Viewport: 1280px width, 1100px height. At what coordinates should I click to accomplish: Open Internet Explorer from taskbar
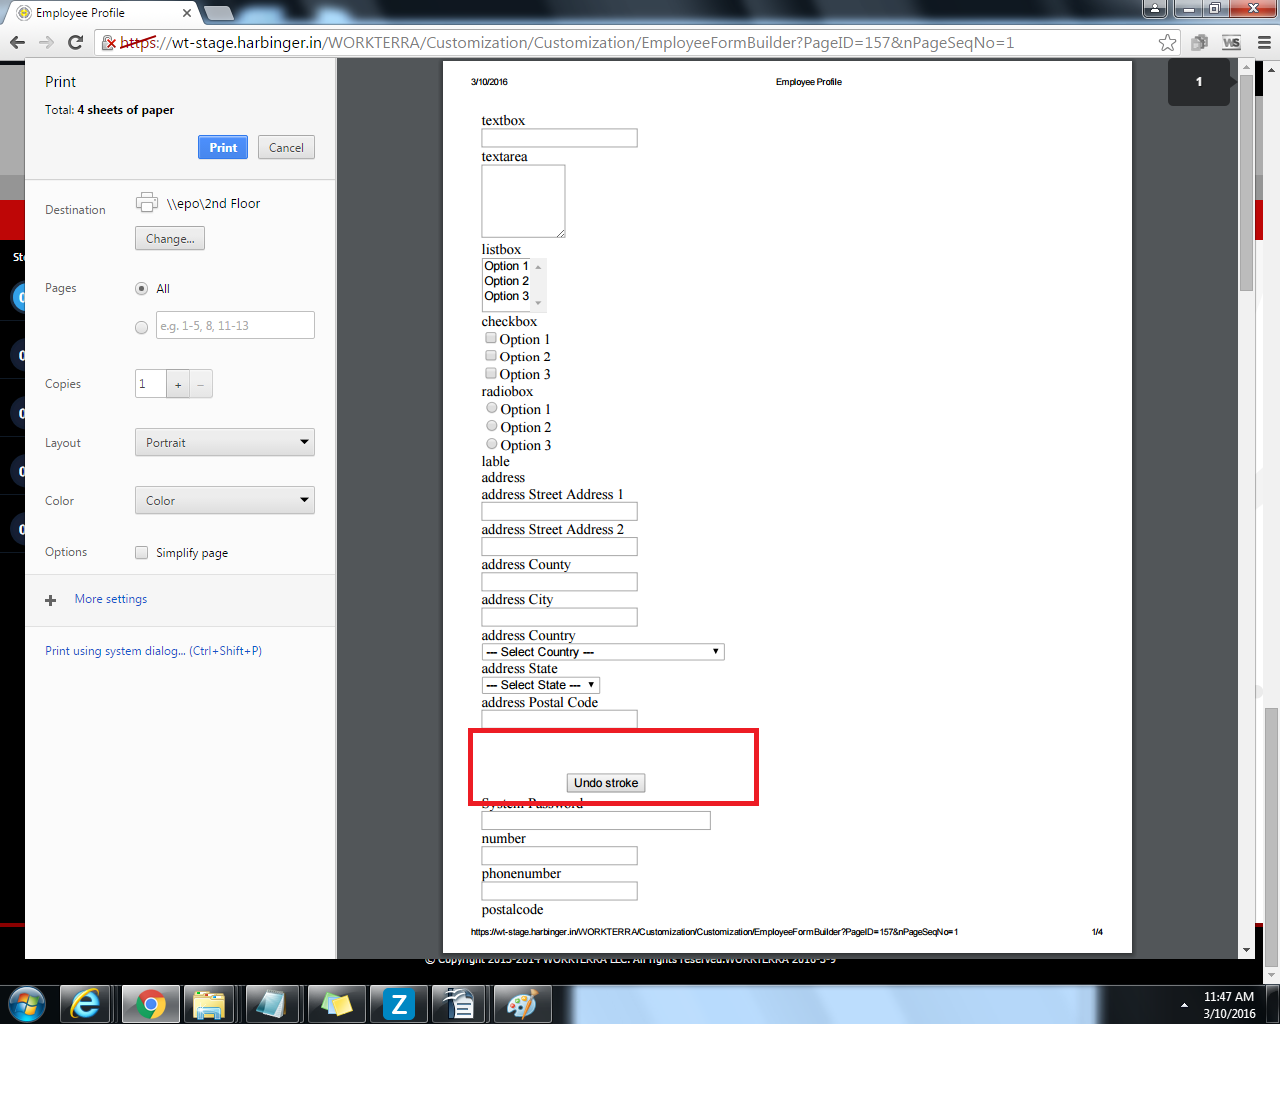click(x=86, y=1004)
